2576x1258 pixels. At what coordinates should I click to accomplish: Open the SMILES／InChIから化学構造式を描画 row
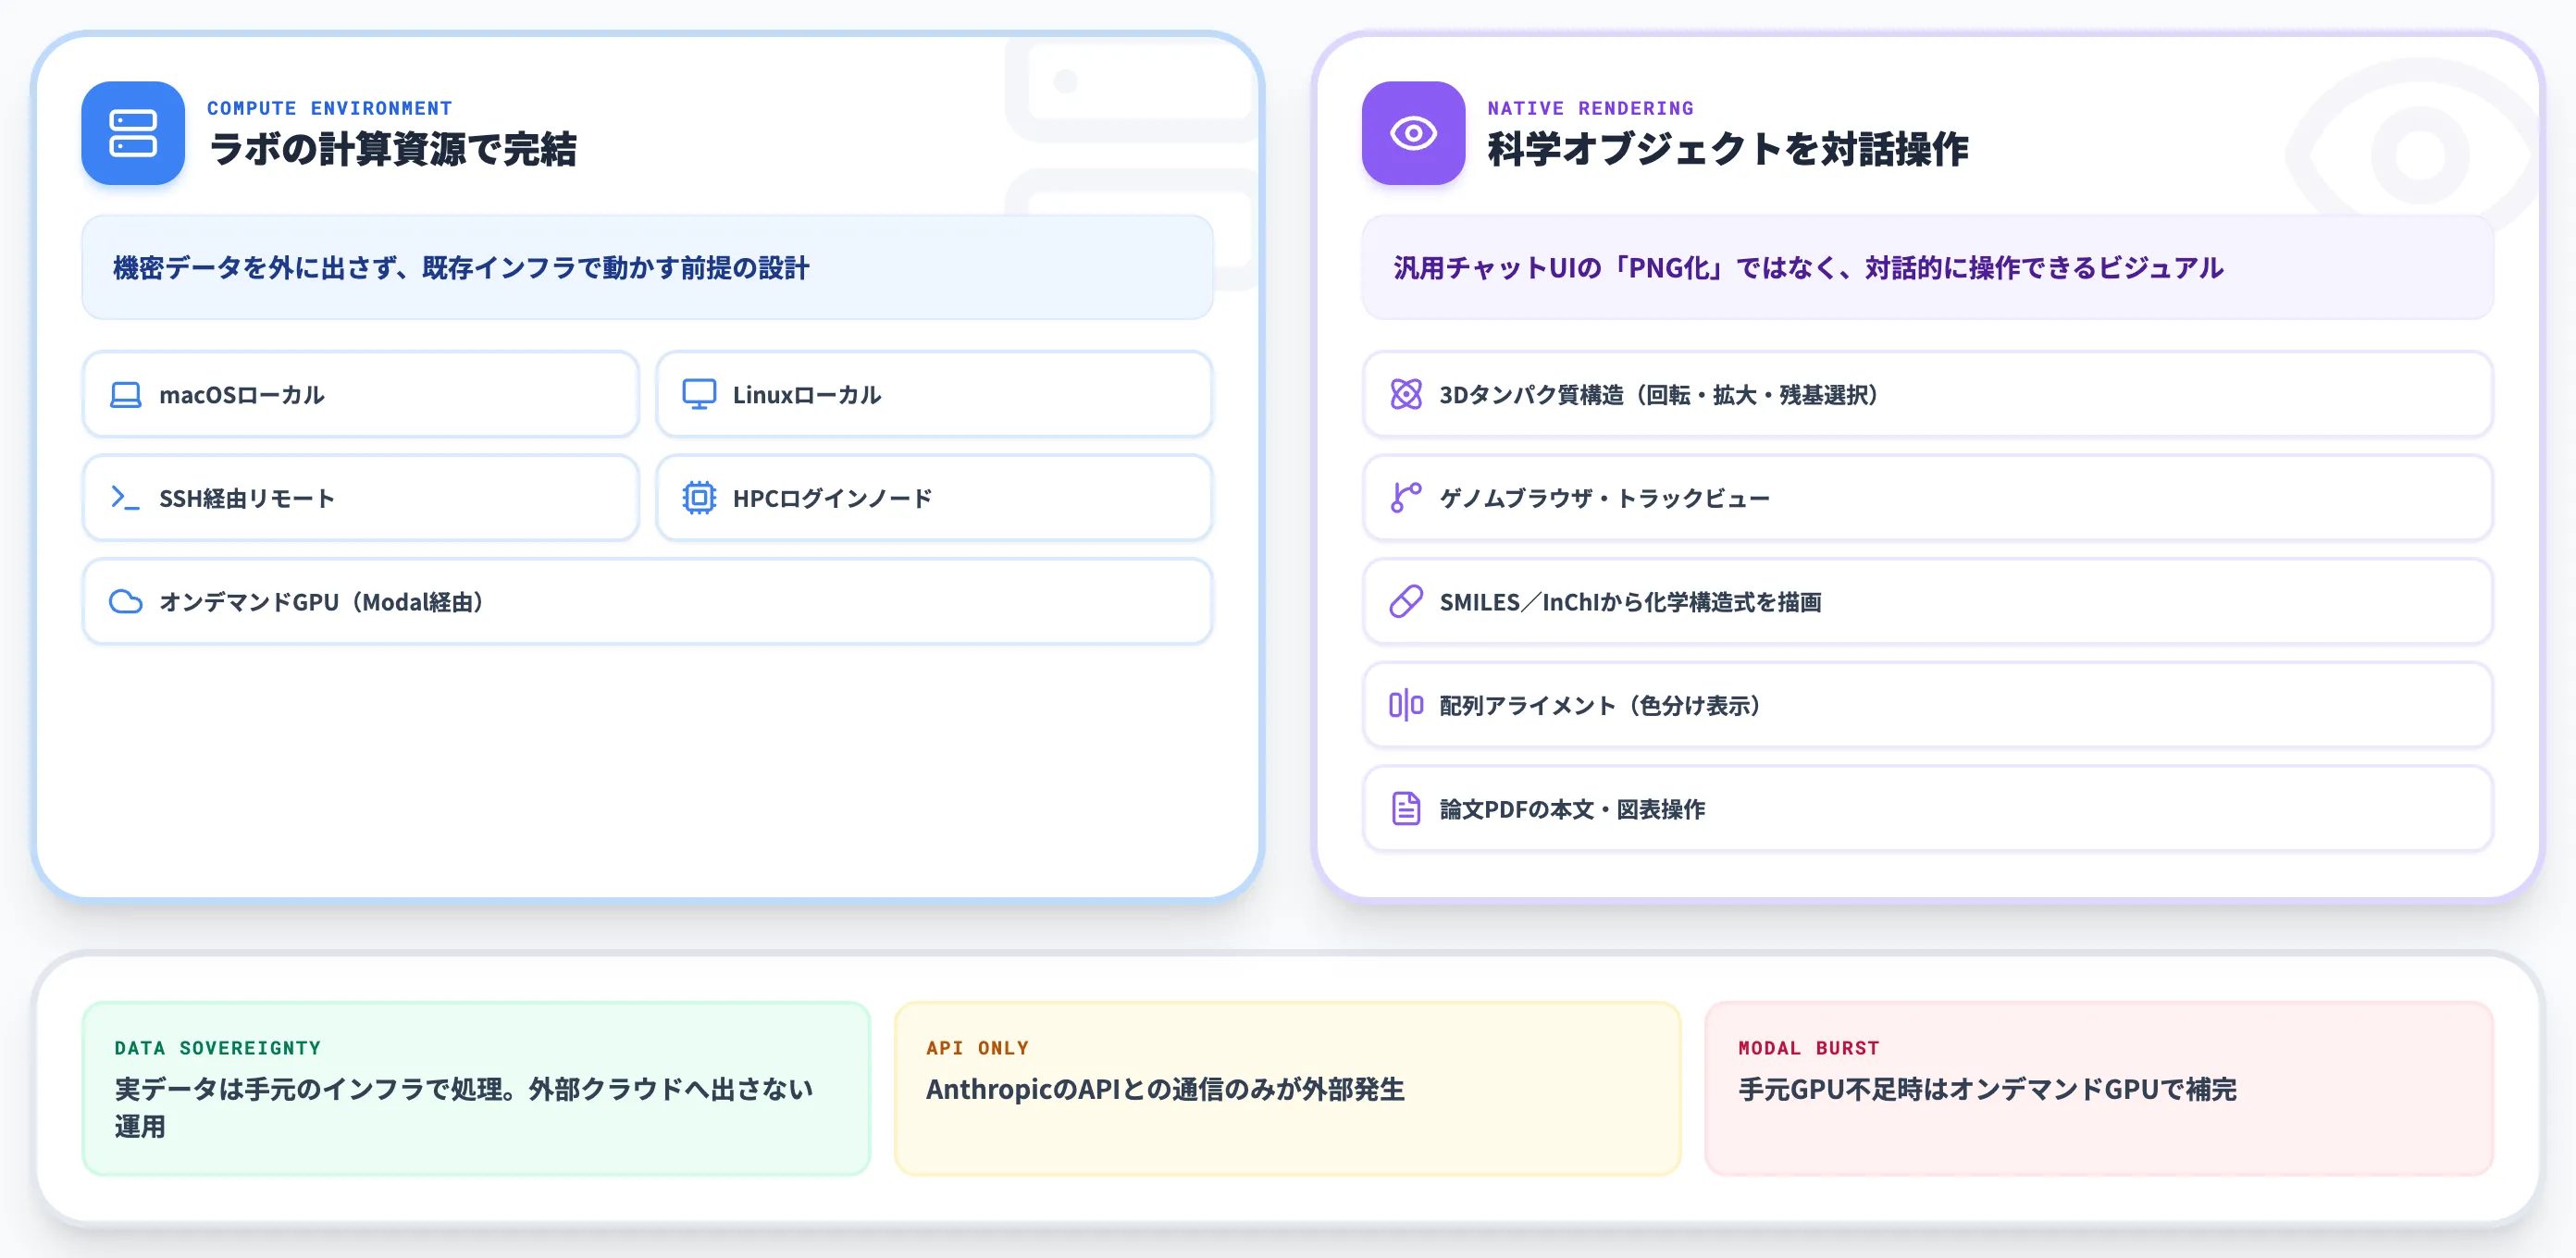1927,602
